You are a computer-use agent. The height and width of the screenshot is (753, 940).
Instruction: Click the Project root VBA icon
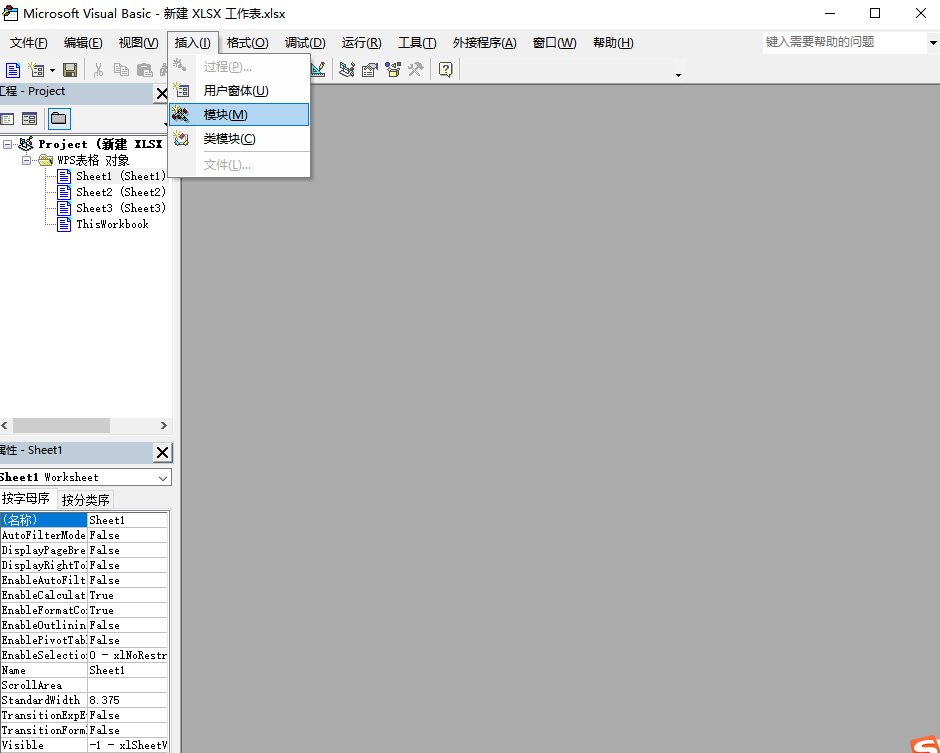[26, 144]
